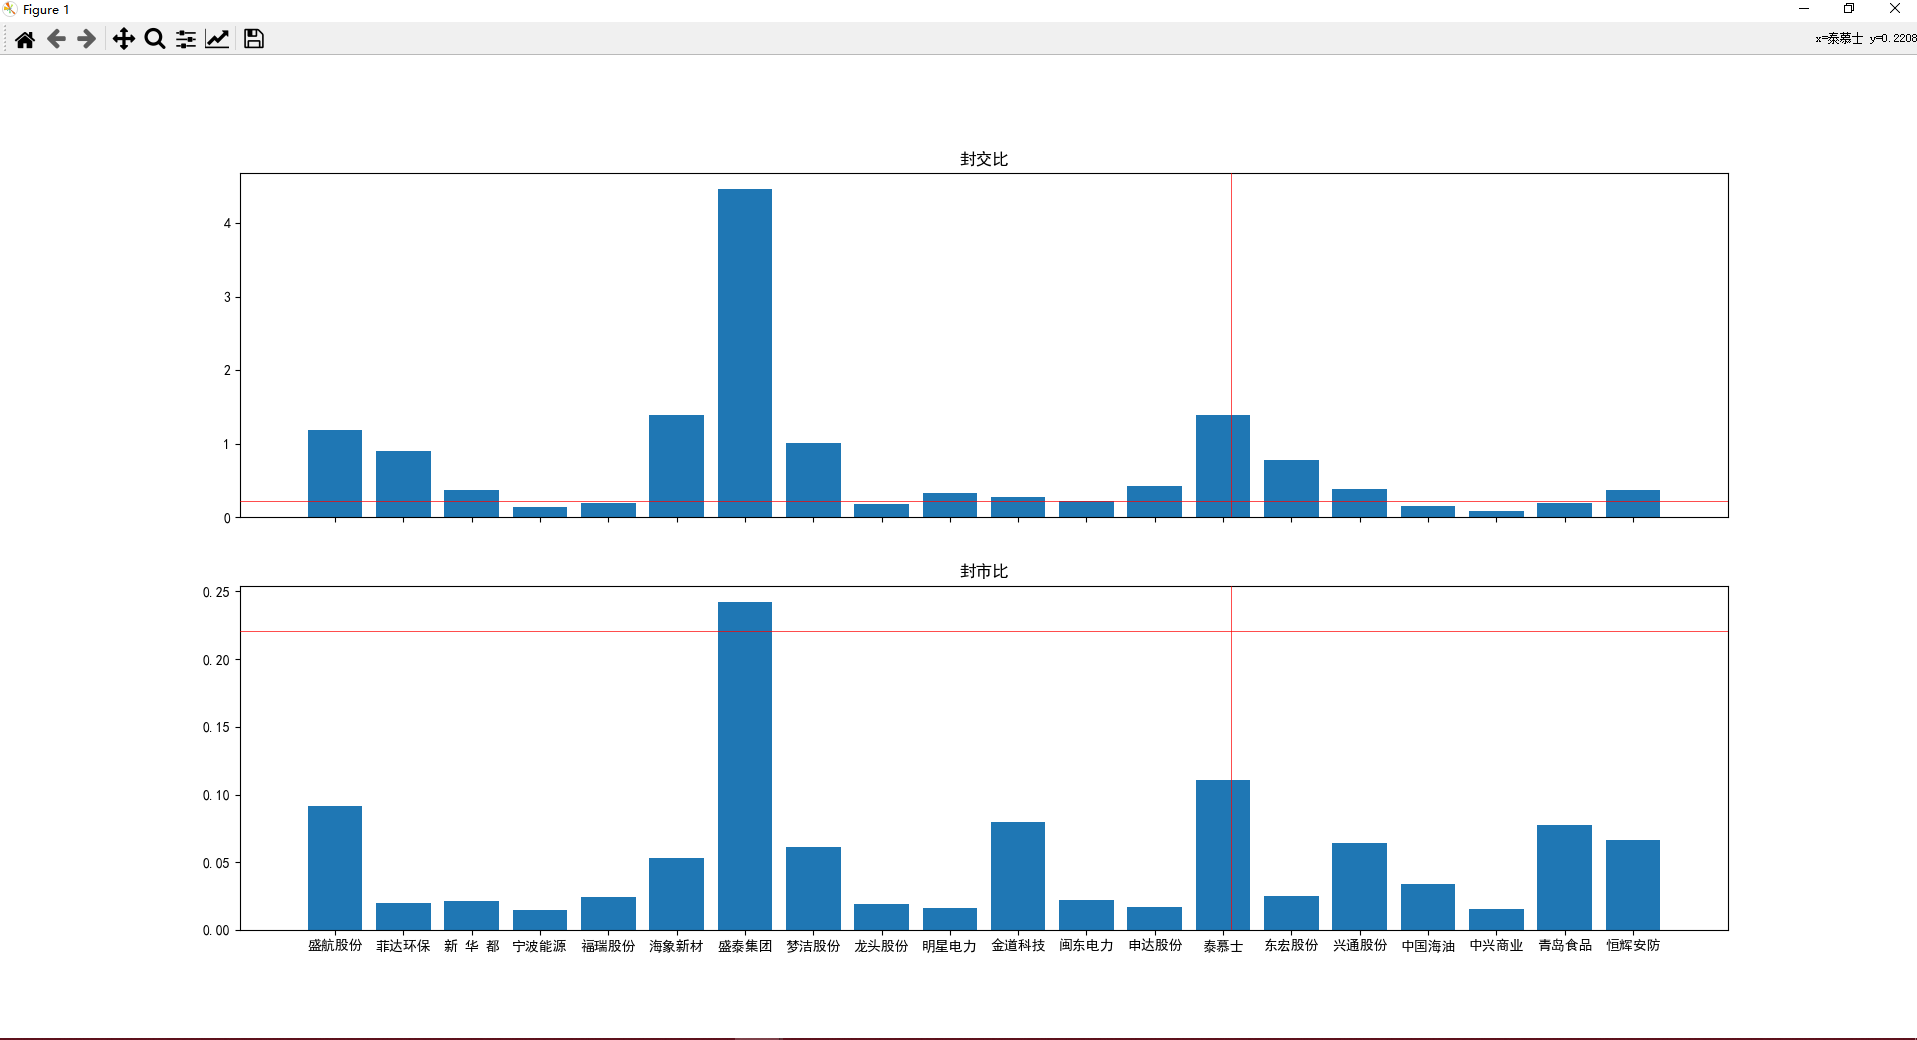Screen dimensions: 1917x1040
Task: Click the 海象新材 x-axis label
Action: pos(677,945)
